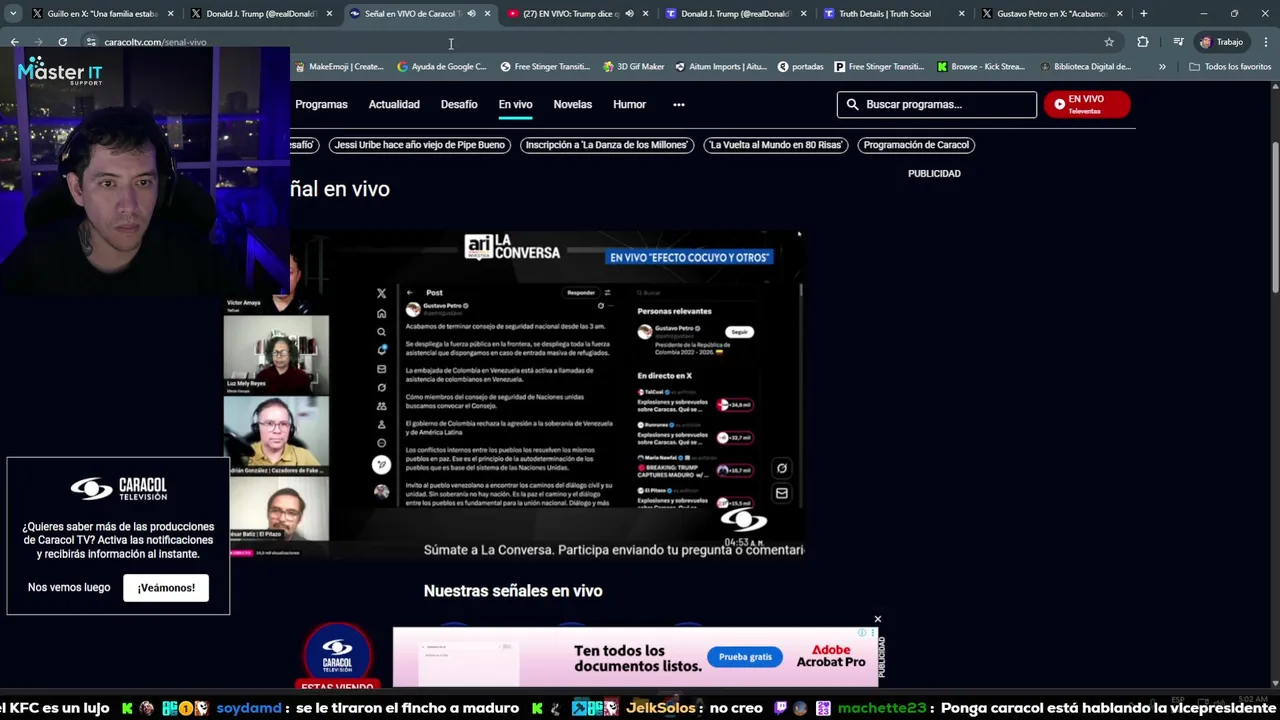Open the media controls icon in toolbar
Screen dimensions: 1280x720
1178,42
